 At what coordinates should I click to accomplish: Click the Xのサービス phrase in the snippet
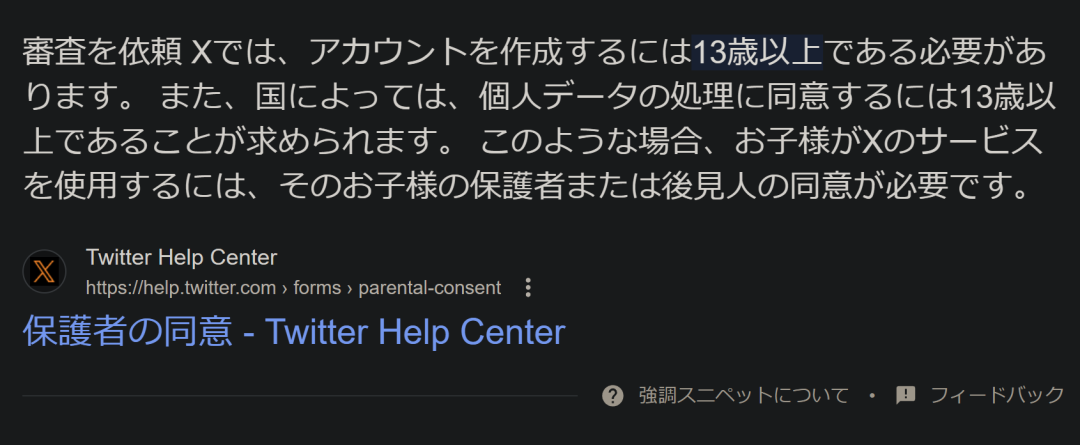[953, 143]
